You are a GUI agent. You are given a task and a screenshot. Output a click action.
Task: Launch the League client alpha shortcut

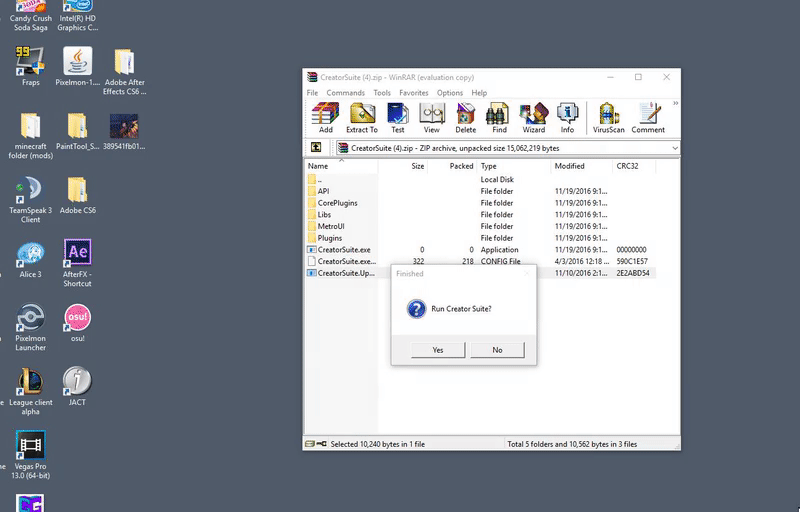coord(31,391)
